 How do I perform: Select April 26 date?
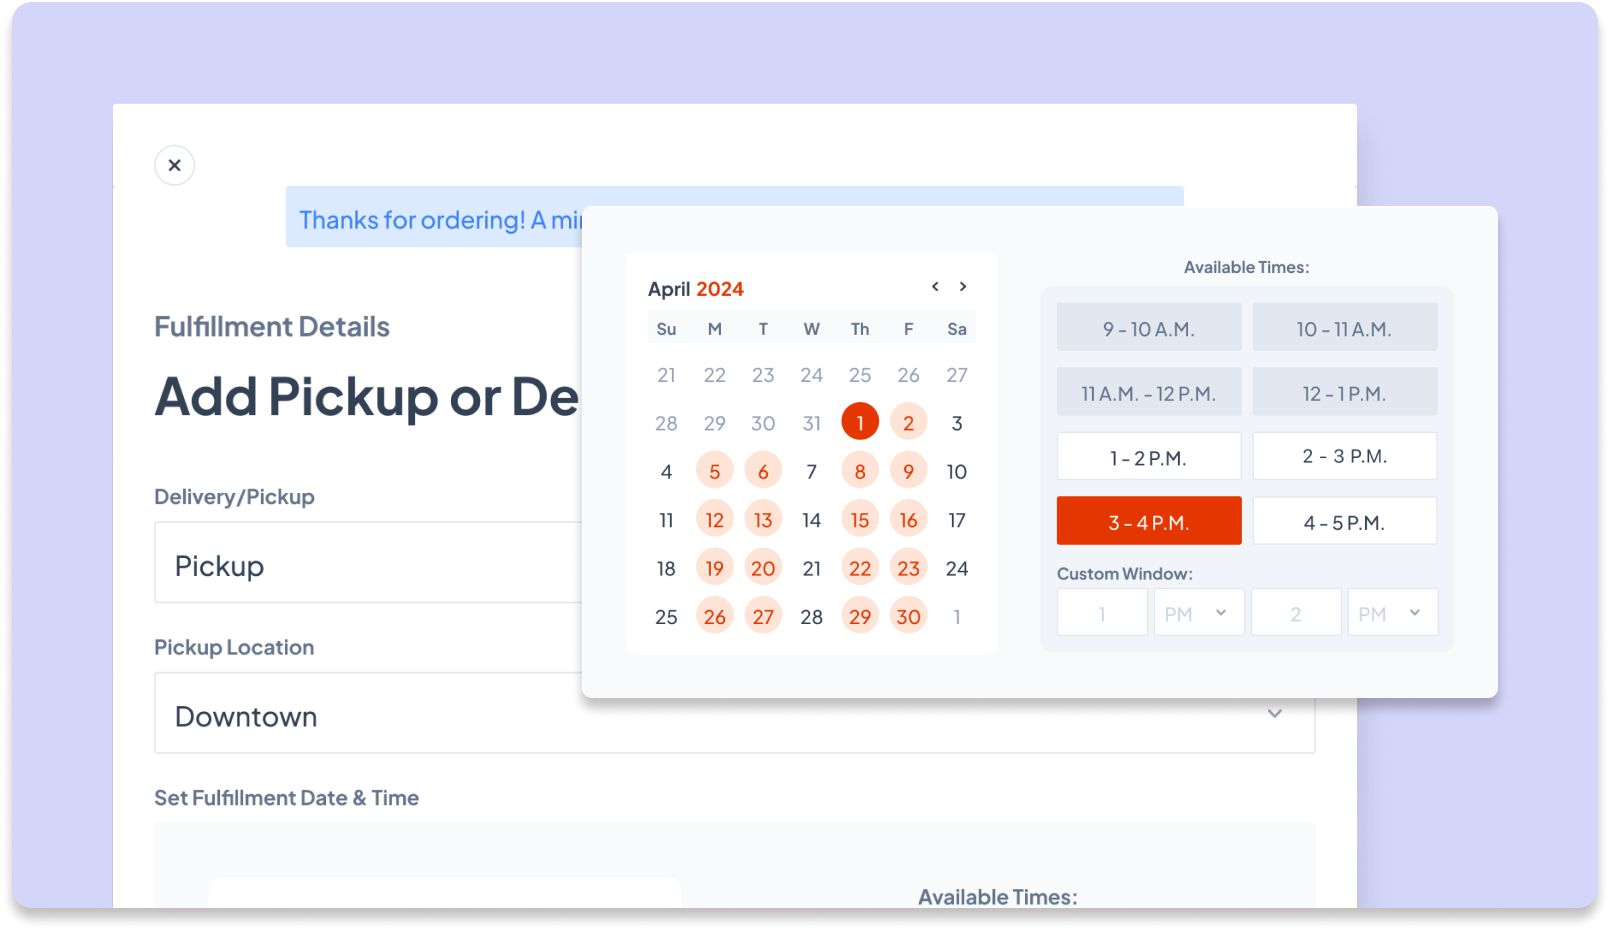[x=715, y=616]
